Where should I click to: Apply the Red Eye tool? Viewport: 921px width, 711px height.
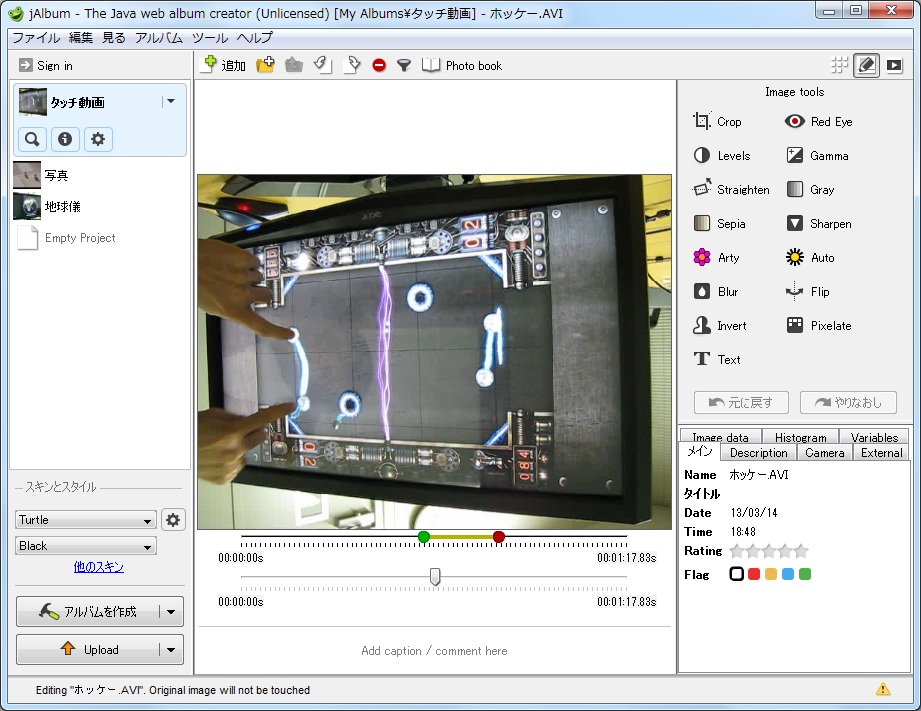coord(818,122)
